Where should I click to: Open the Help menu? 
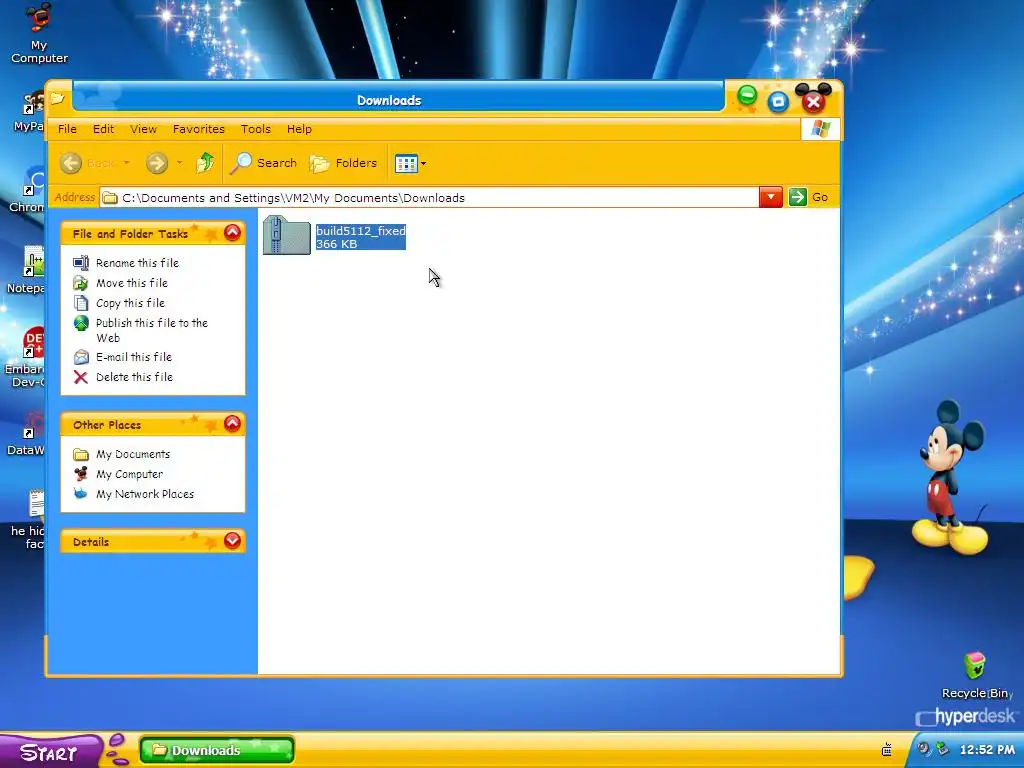point(299,129)
